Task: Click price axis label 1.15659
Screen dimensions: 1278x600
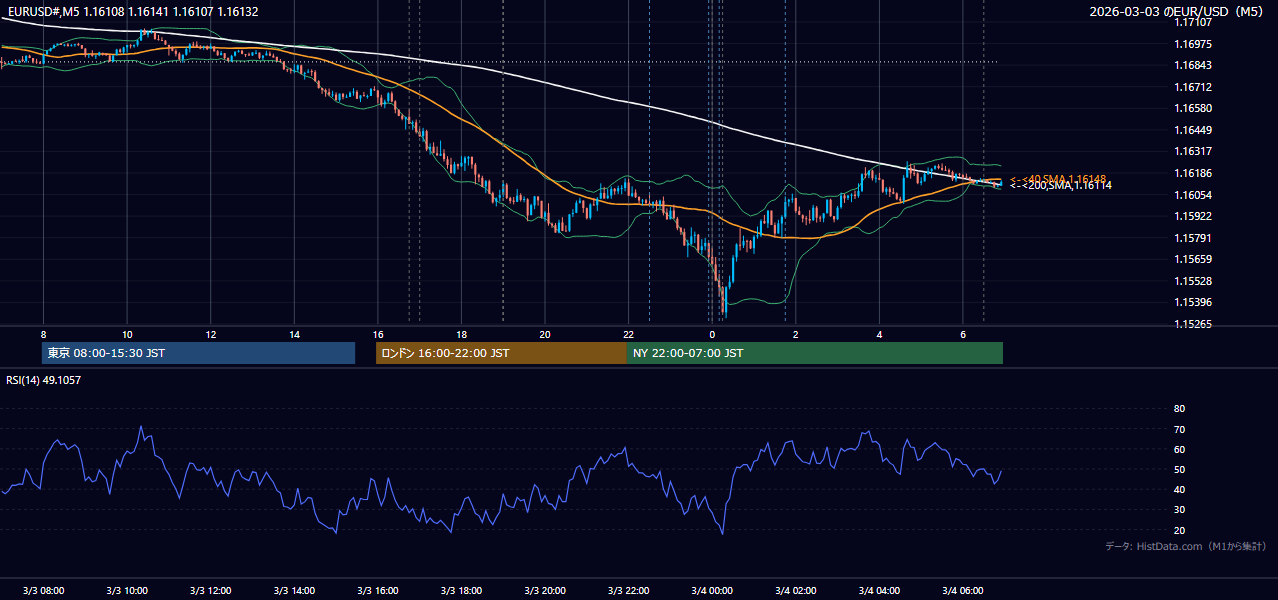Action: (x=1193, y=259)
